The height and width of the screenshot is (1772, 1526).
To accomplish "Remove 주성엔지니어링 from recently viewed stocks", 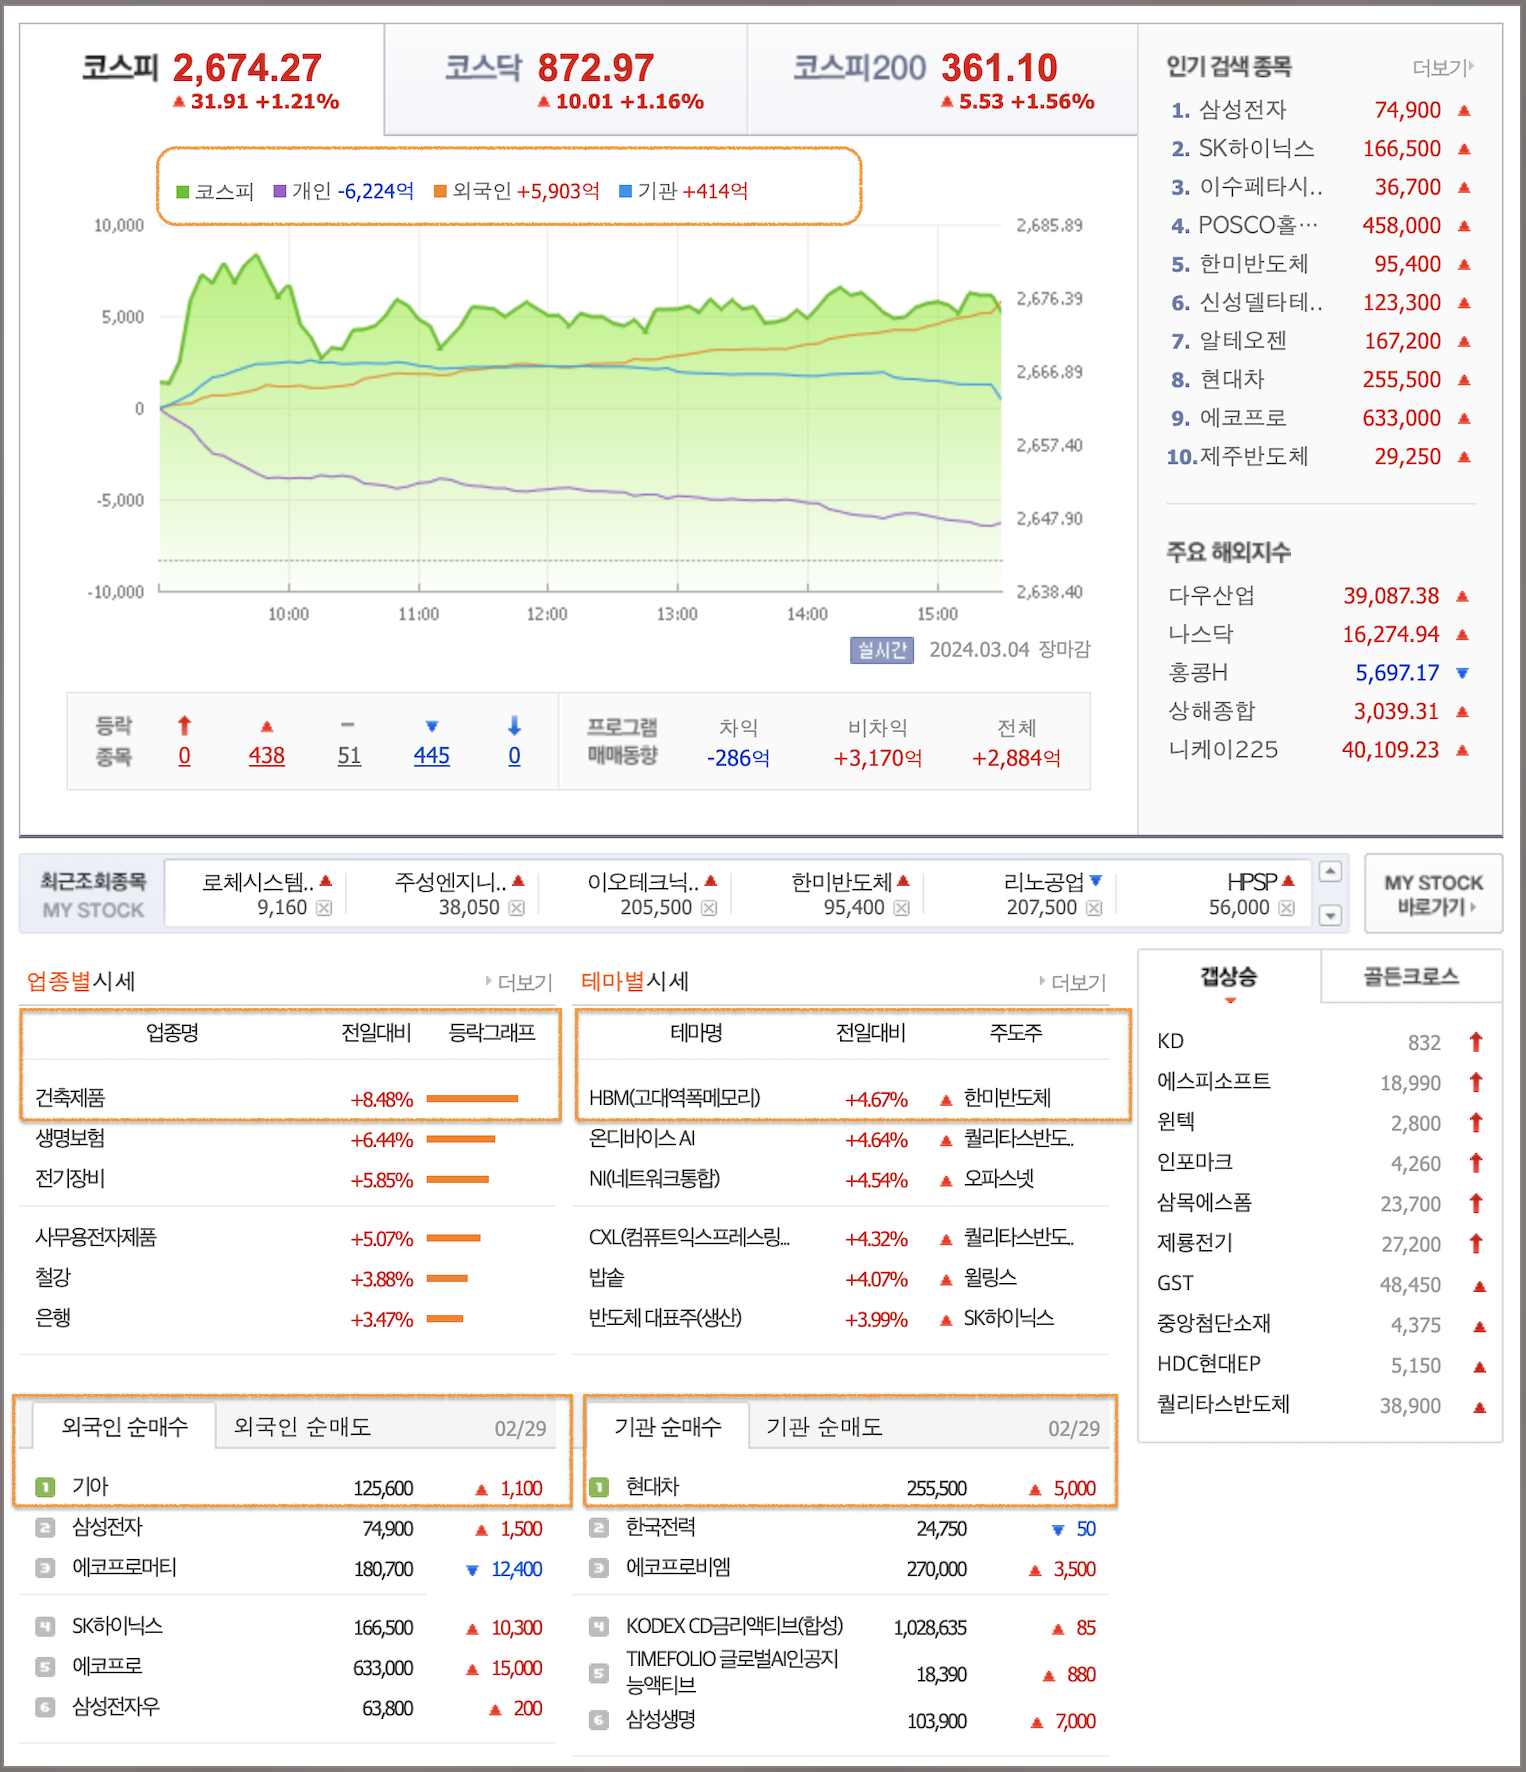I will [516, 908].
